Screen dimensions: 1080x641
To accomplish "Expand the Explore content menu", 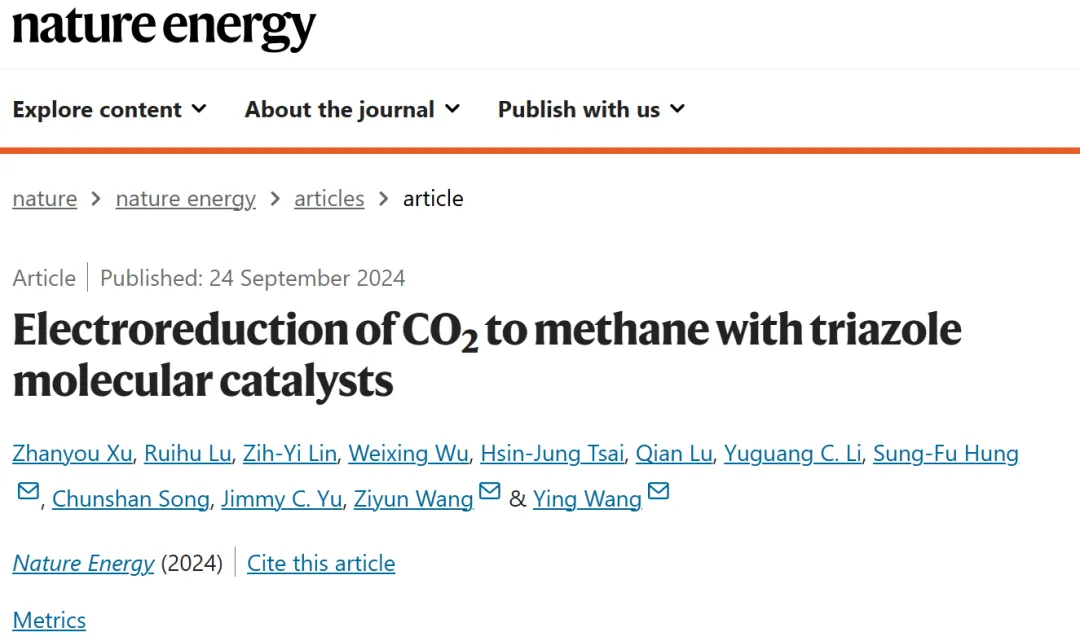I will pos(110,109).
